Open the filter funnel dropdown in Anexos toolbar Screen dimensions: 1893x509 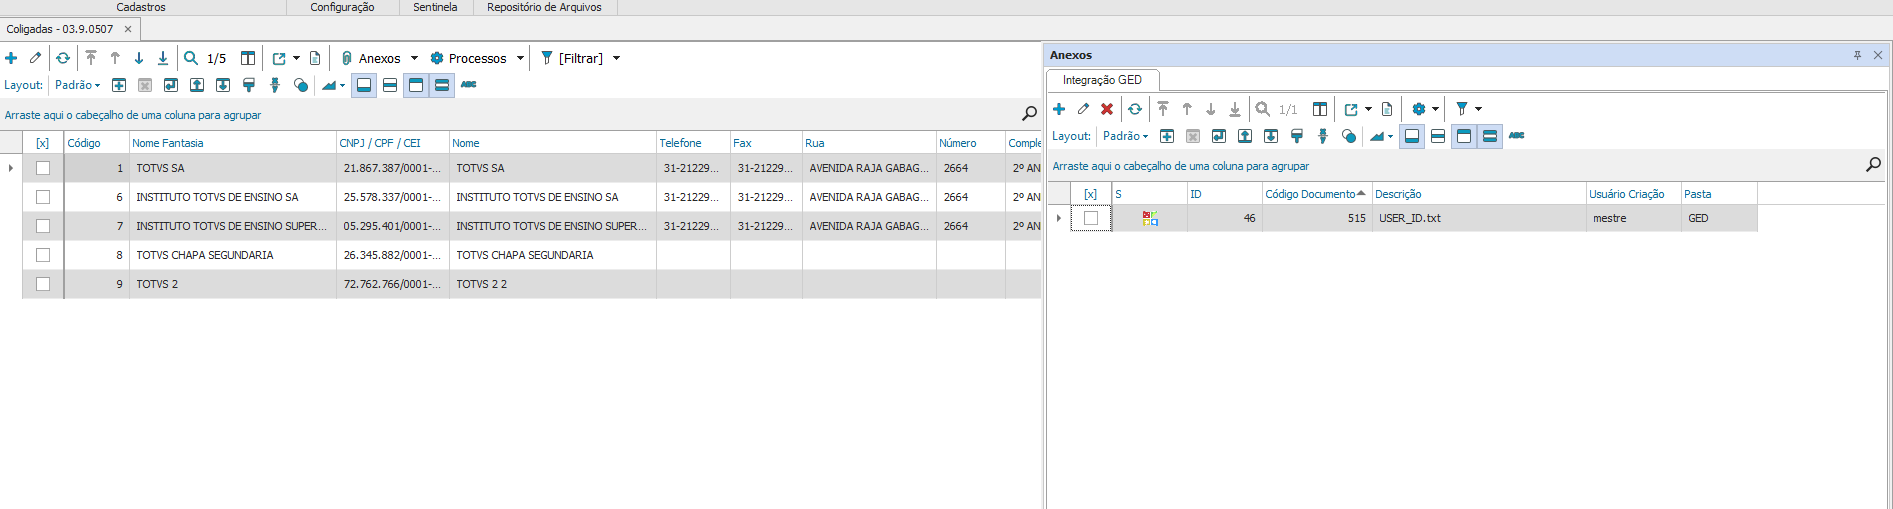(x=1478, y=109)
